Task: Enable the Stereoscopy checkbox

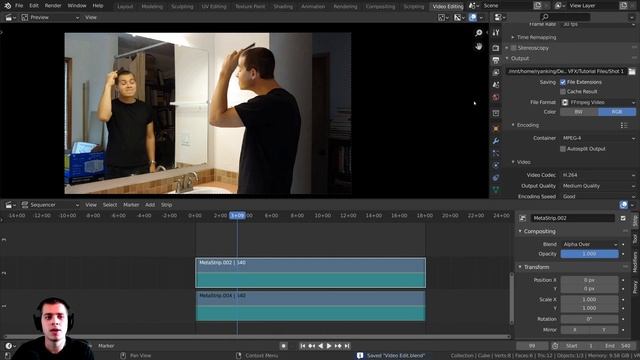Action: (x=513, y=48)
